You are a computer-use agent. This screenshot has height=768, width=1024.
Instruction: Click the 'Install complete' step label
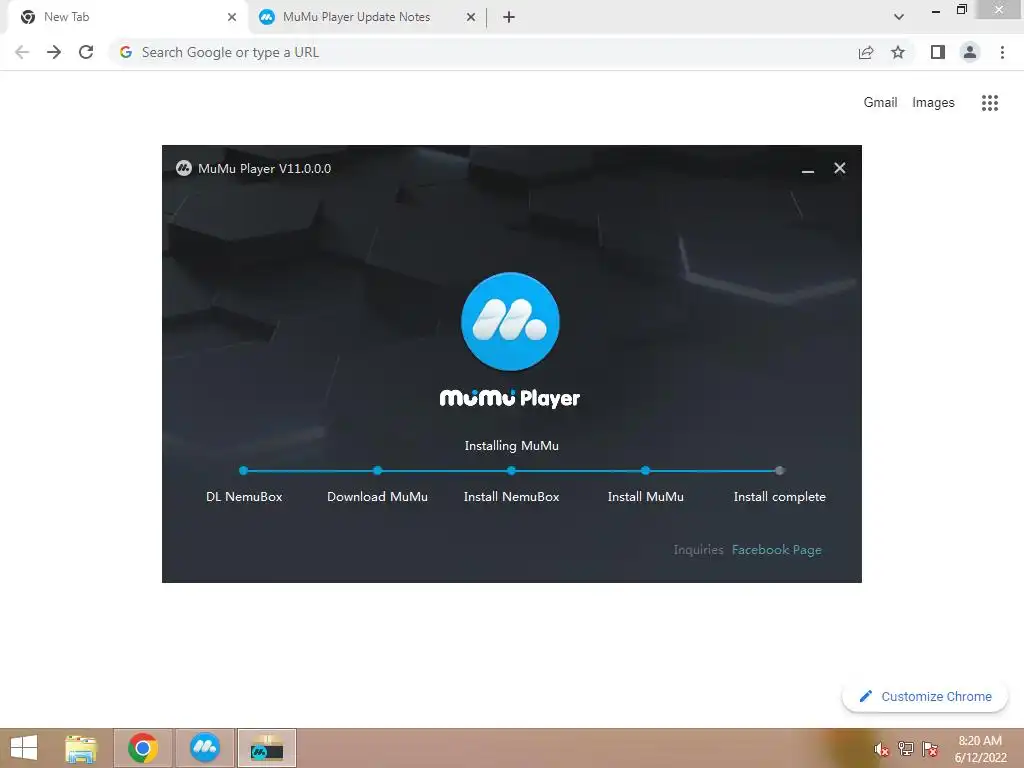click(x=780, y=497)
